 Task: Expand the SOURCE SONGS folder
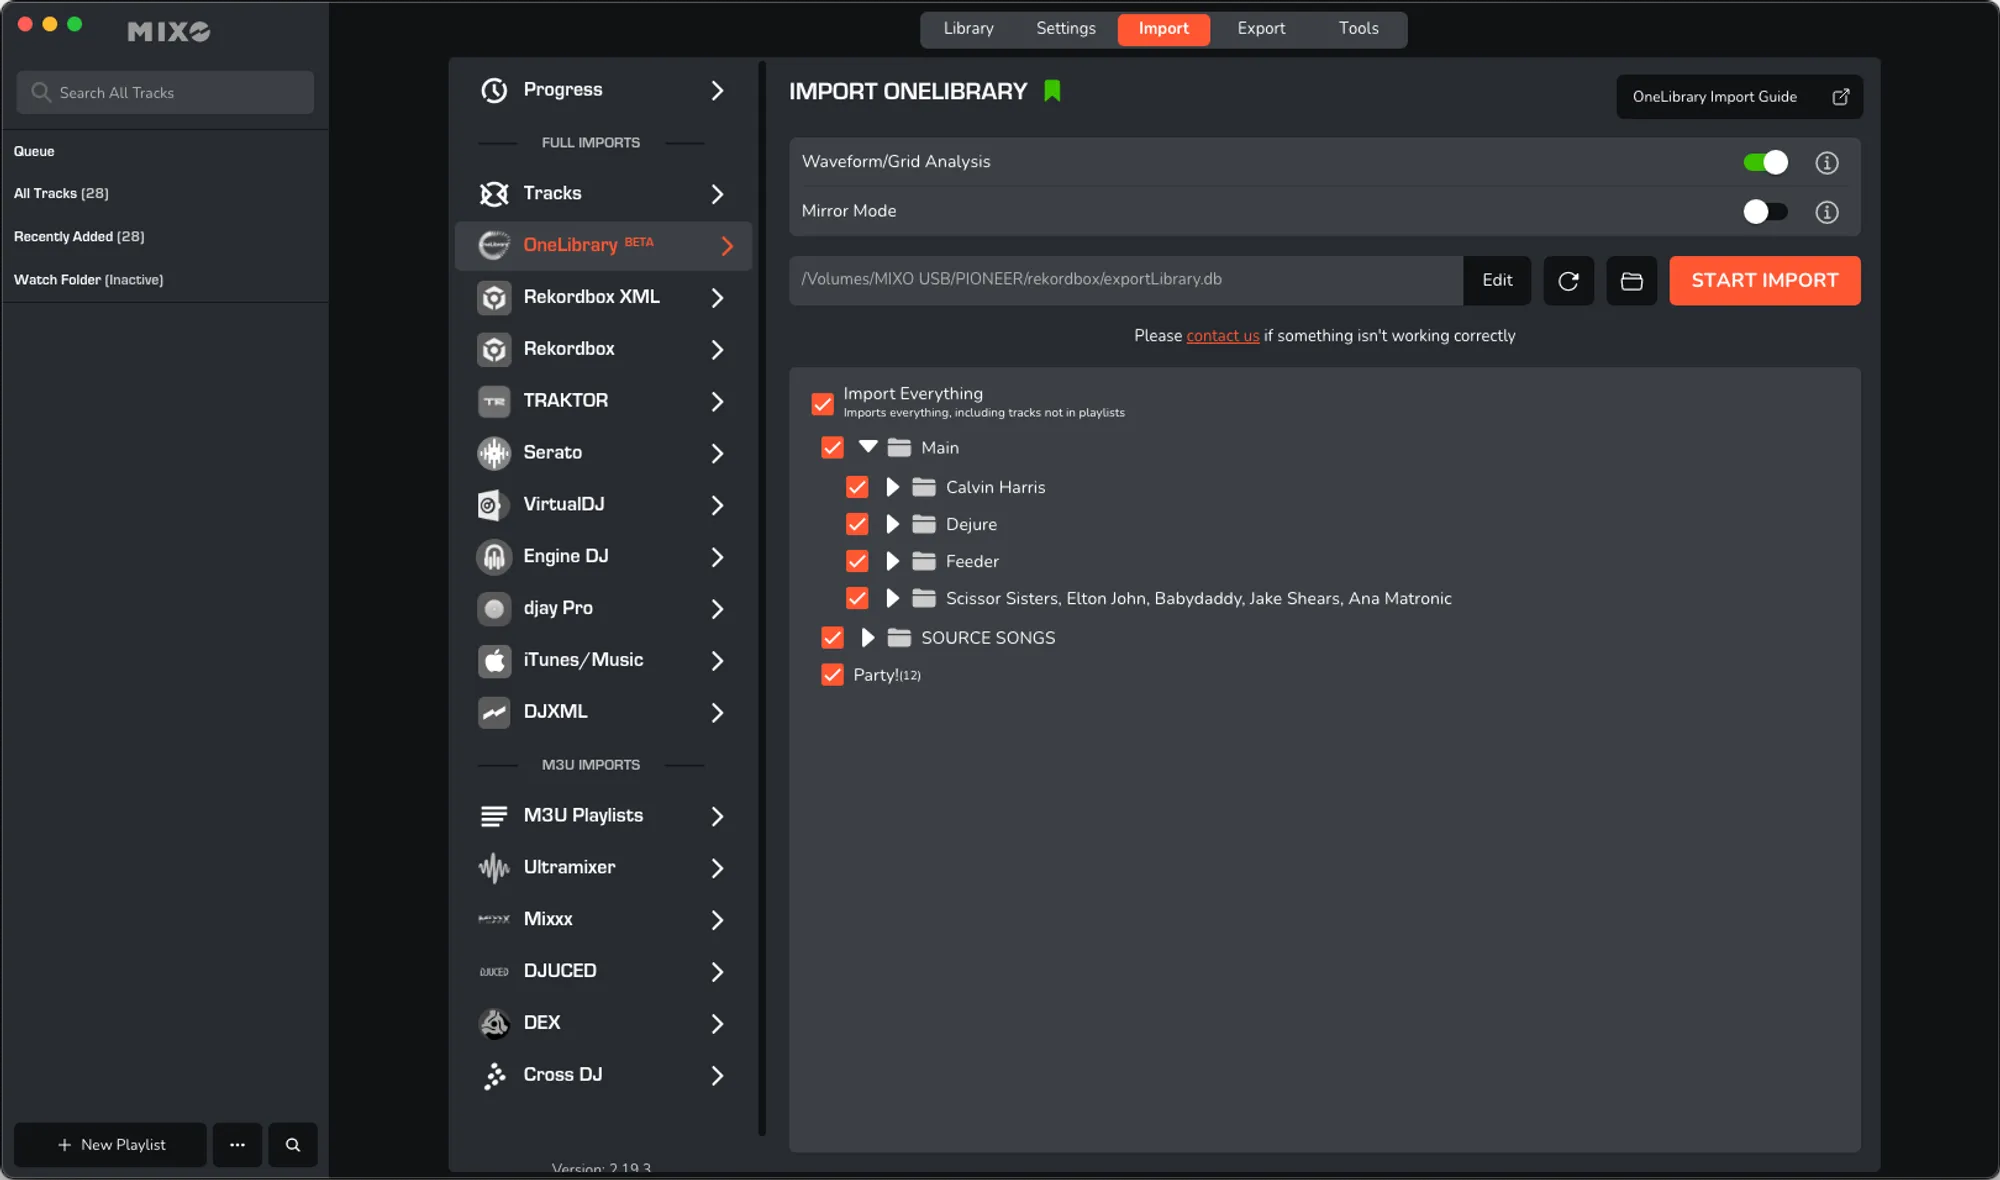click(867, 638)
